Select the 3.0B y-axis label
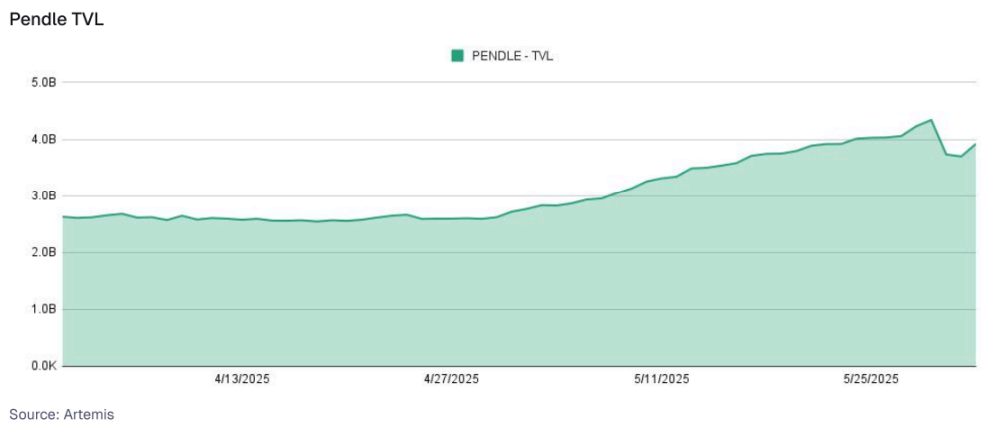The image size is (986, 428). click(x=43, y=196)
